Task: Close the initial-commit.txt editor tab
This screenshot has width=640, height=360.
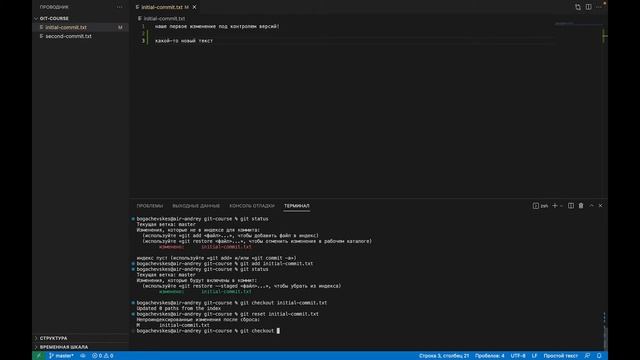Action: click(195, 7)
